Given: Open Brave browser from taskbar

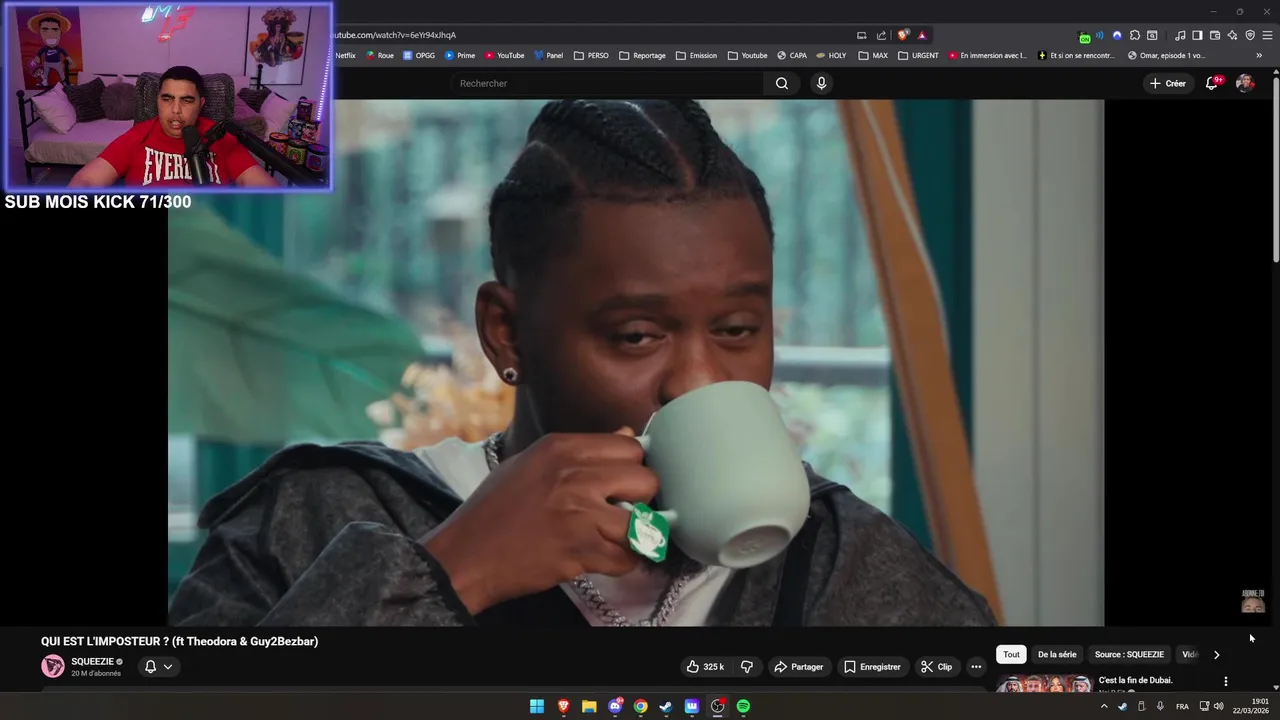Looking at the screenshot, I should click(x=563, y=706).
